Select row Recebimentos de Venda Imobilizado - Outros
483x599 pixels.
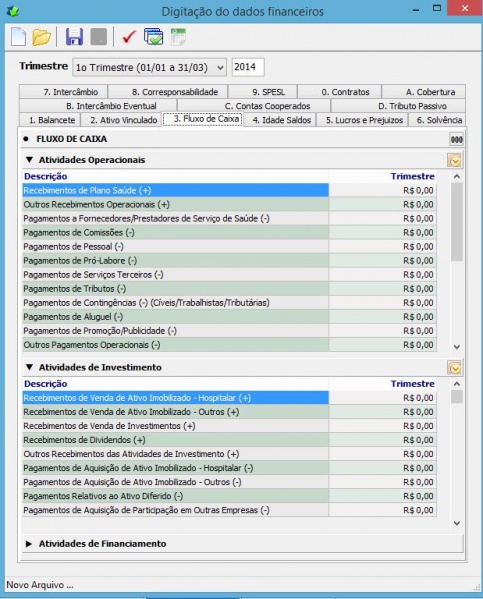click(229, 412)
